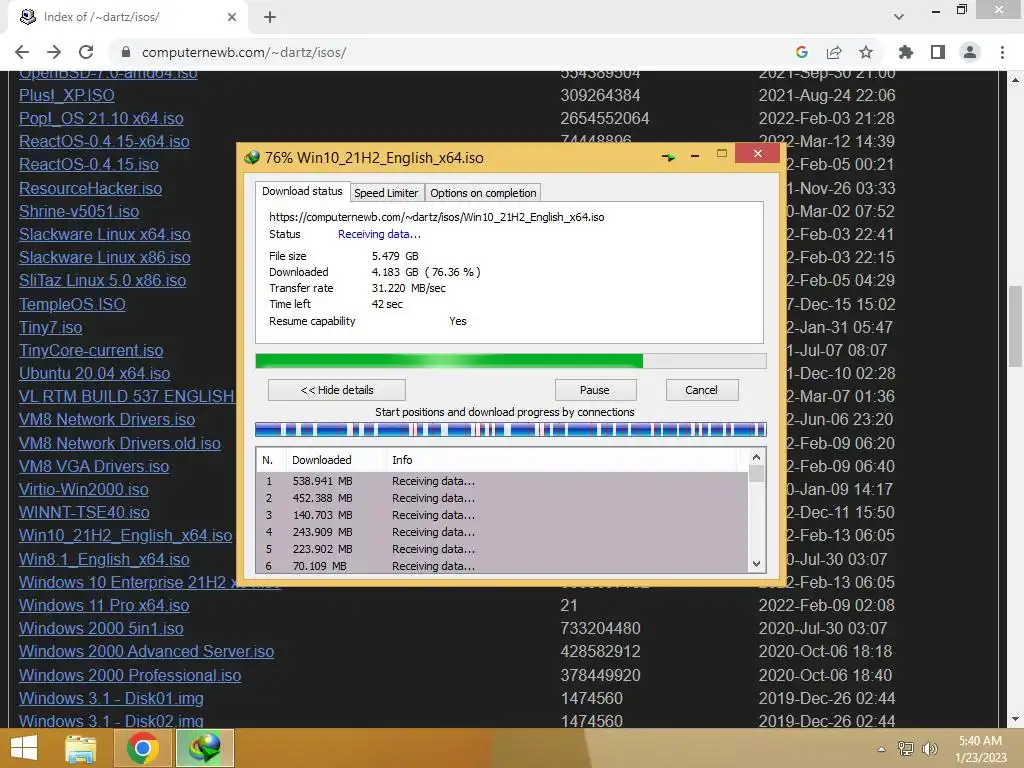Image resolution: width=1024 pixels, height=768 pixels.
Task: Cancel the download
Action: (701, 390)
